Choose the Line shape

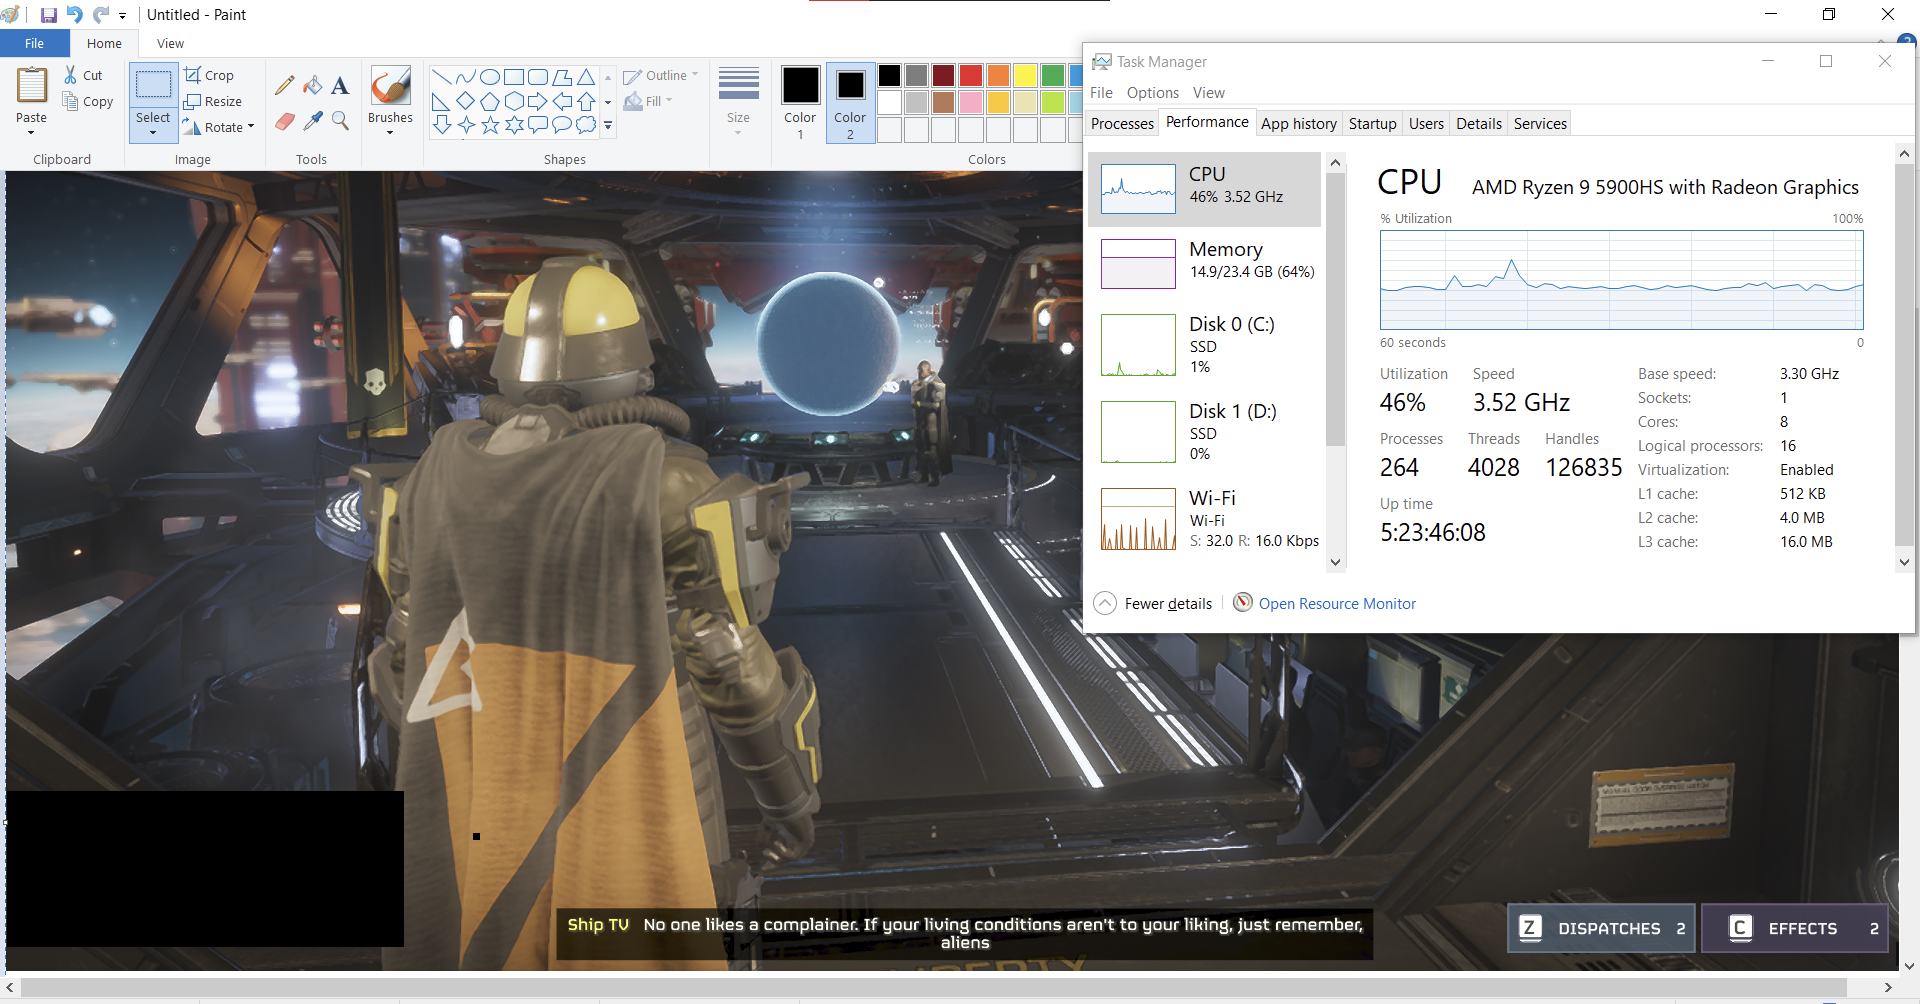tap(441, 77)
